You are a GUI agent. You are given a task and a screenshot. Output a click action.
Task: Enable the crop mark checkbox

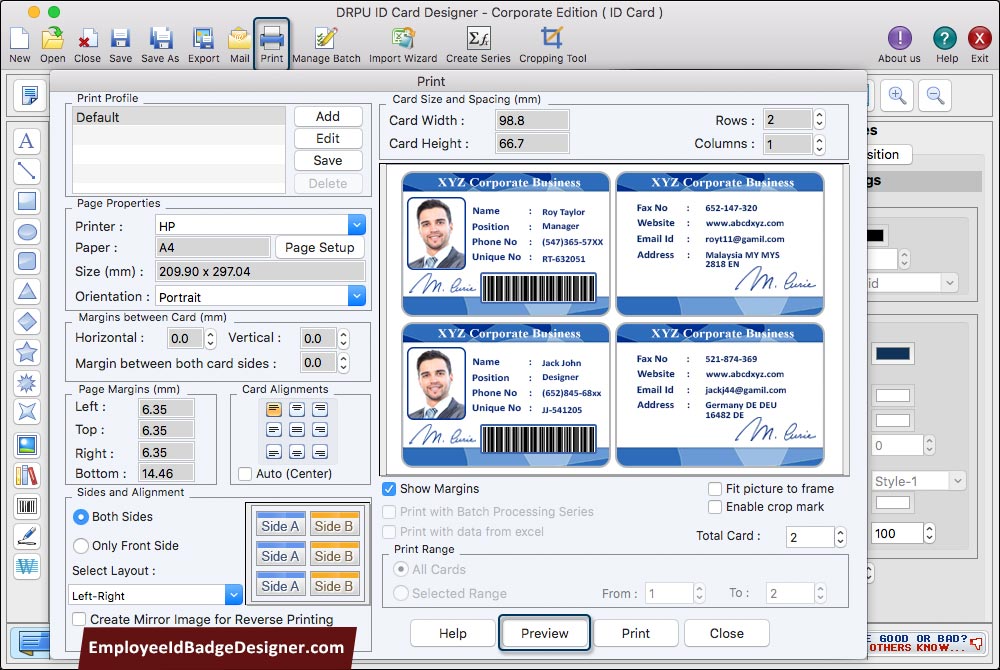point(715,507)
